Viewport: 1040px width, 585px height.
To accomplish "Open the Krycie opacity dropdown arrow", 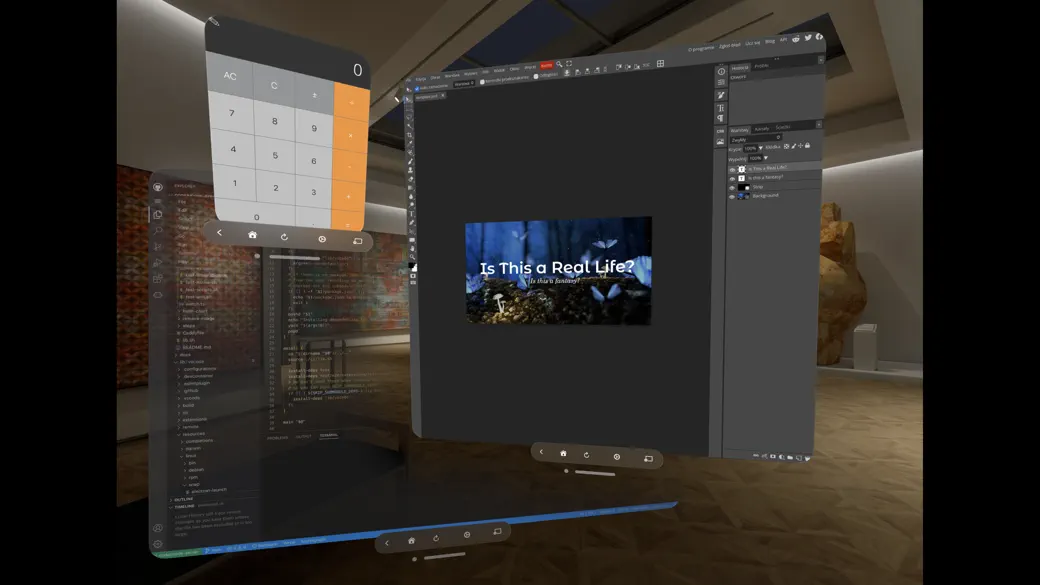I will pos(761,148).
